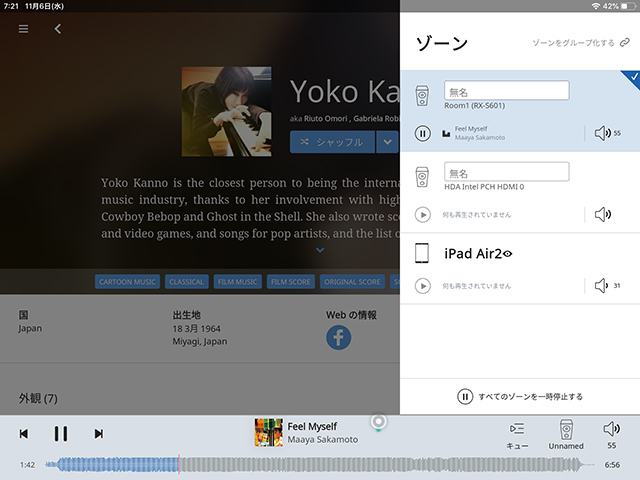Open the hamburger navigation menu
The image size is (640, 480).
coord(23,29)
